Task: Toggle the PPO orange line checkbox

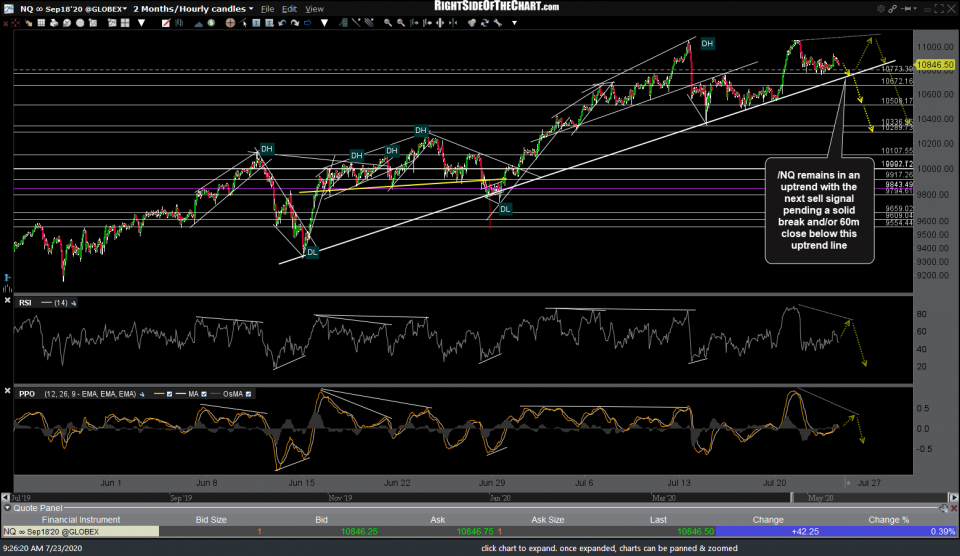Action: [x=170, y=394]
